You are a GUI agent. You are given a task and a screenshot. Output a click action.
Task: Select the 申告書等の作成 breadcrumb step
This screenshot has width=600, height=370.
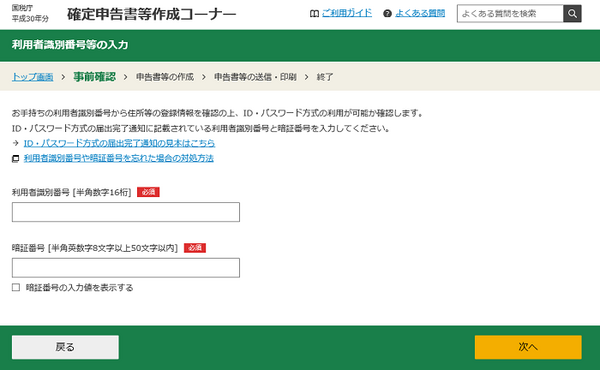pos(165,77)
